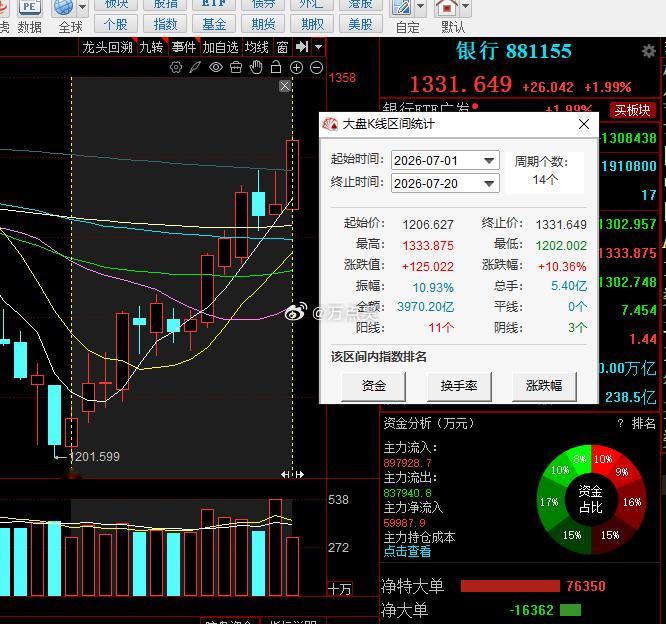Click the 买板块 button
Viewport: 666px width, 624px height.
pos(632,110)
